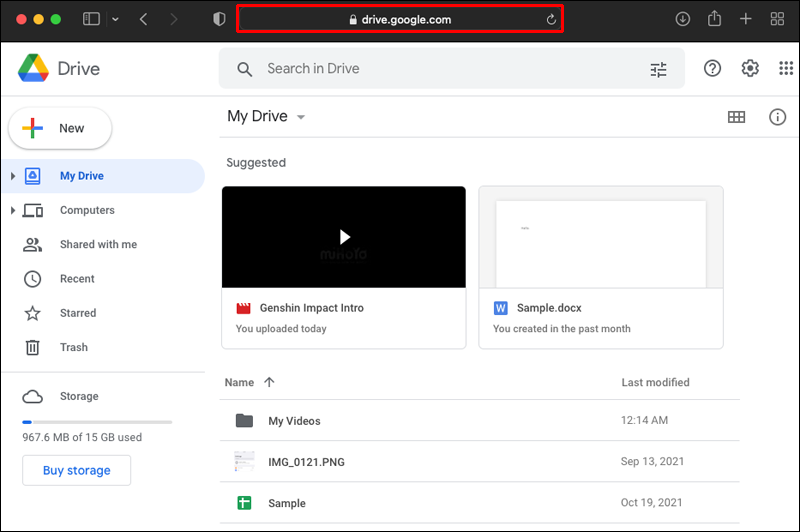The height and width of the screenshot is (532, 800).
Task: Toggle the Safari sidebar
Action: pyautogui.click(x=91, y=19)
